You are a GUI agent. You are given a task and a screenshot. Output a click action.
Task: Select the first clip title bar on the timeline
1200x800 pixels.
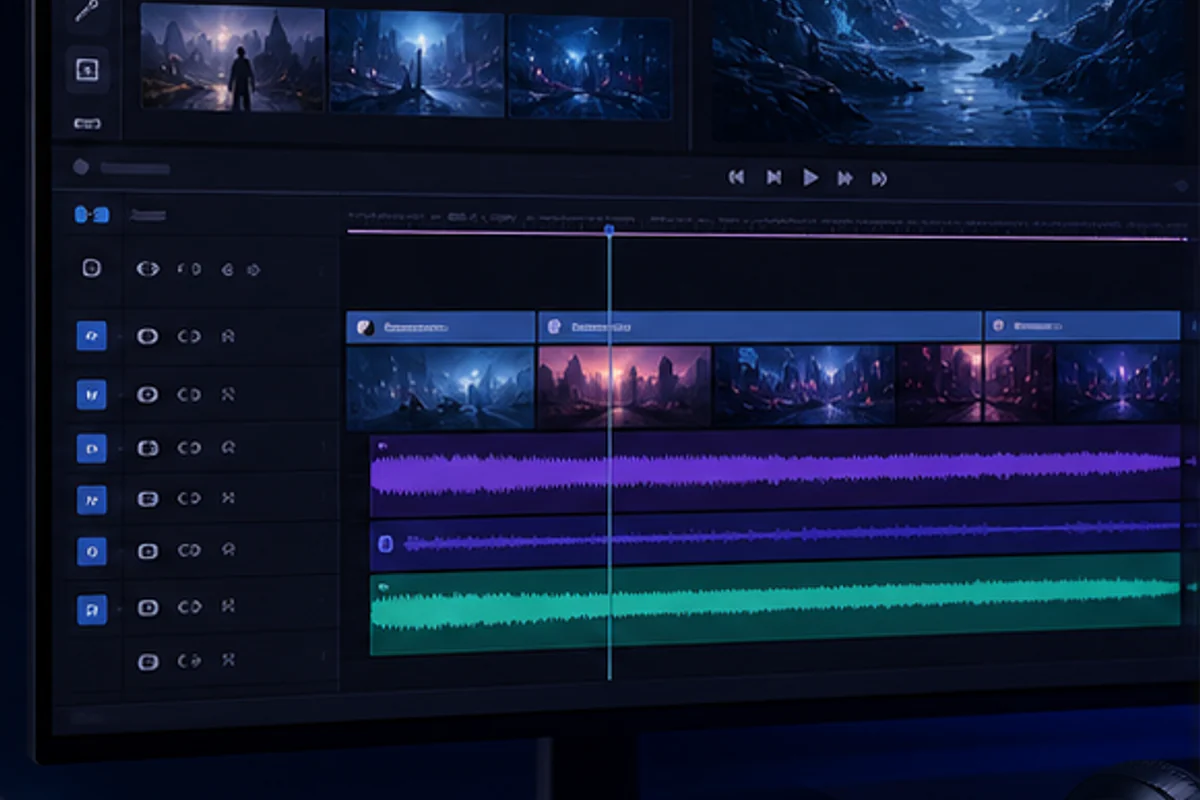(x=440, y=327)
